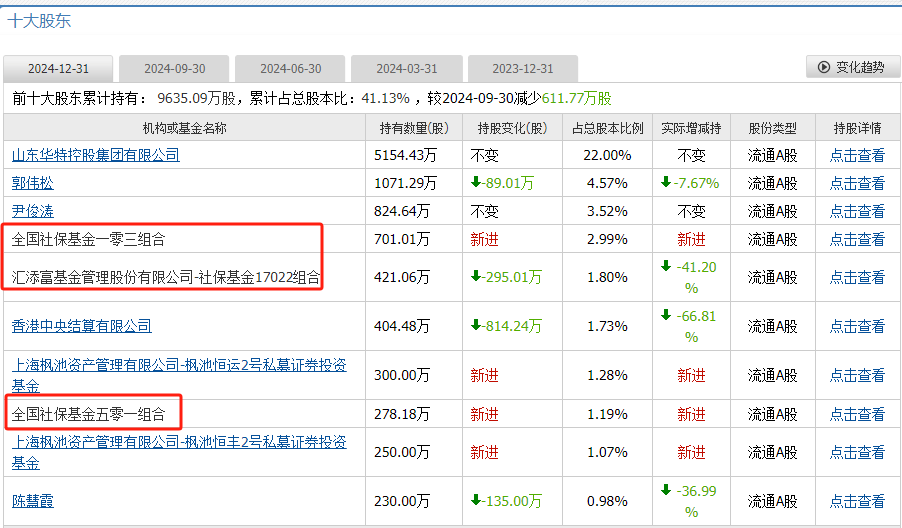Open 枫池恒运2号私募证券投资基金 link
This screenshot has width=902, height=528.
179,375
